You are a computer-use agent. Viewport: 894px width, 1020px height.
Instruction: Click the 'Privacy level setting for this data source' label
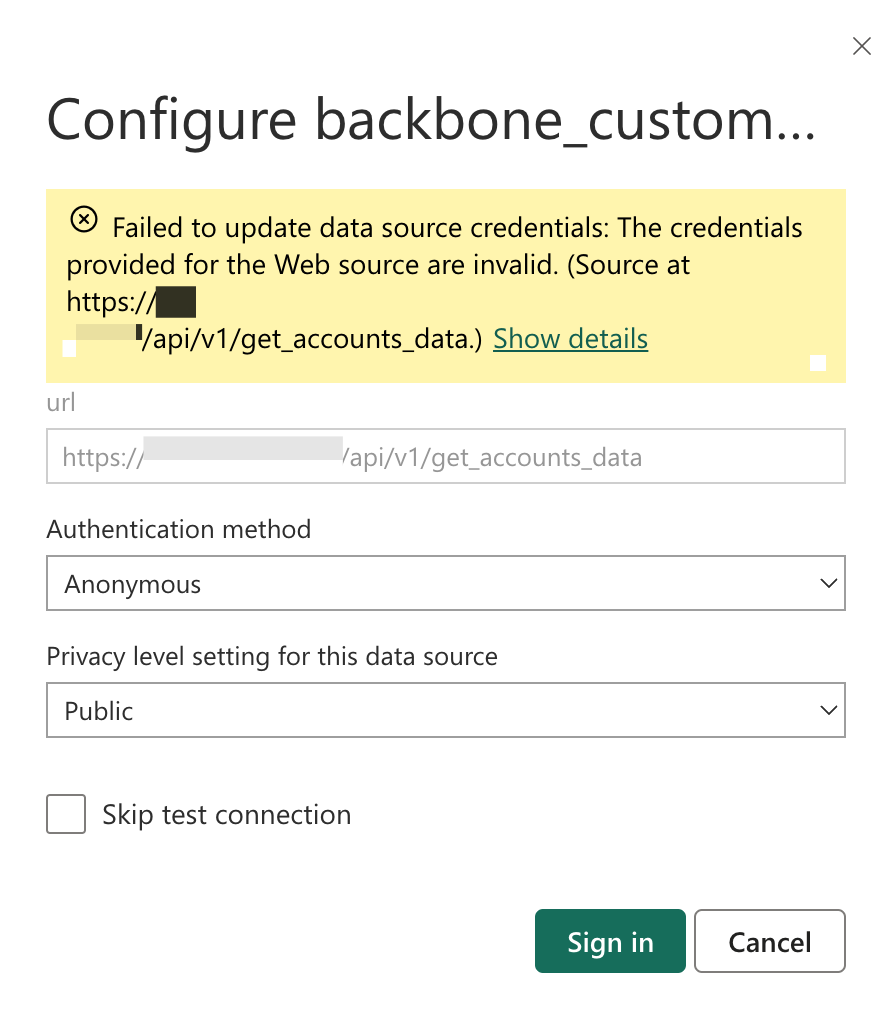pos(272,656)
